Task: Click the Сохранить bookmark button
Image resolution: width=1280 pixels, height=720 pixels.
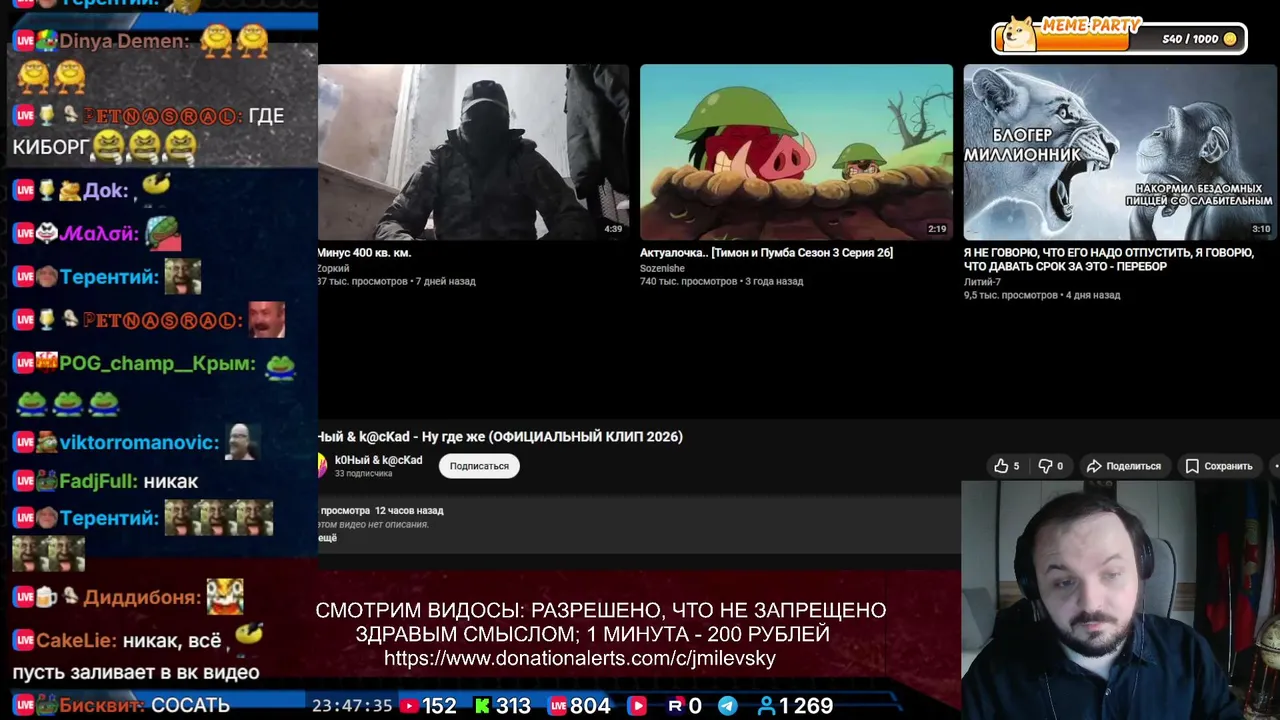Action: 1218,466
